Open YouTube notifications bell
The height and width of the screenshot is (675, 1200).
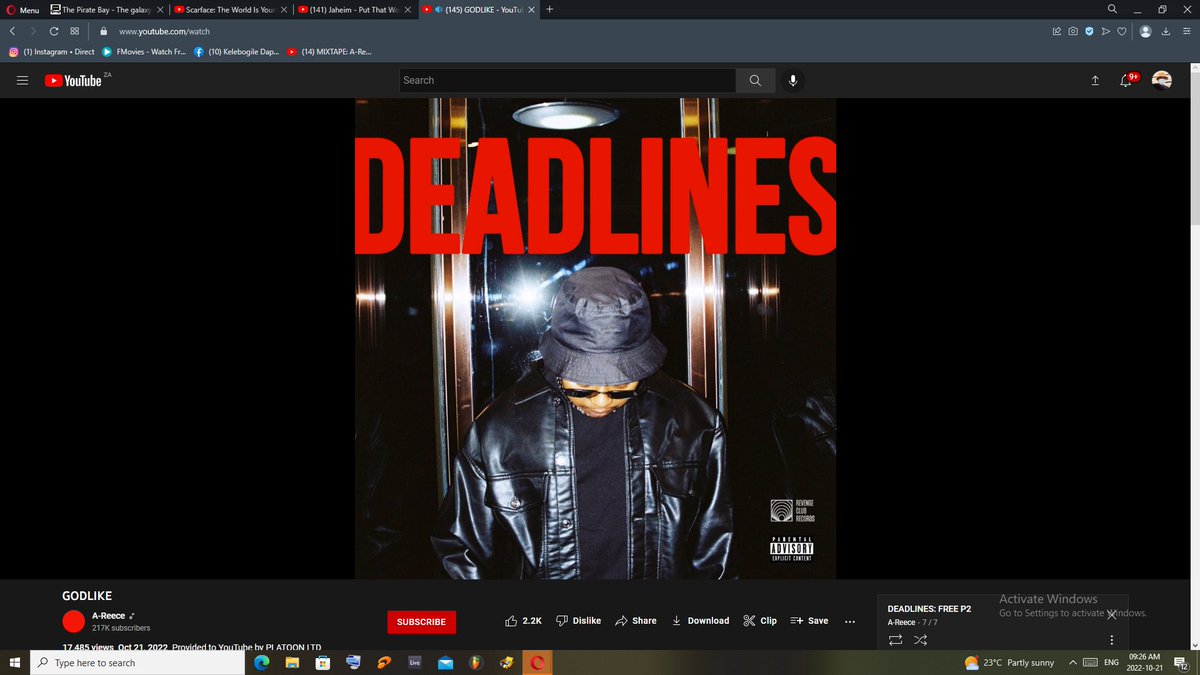[1126, 80]
